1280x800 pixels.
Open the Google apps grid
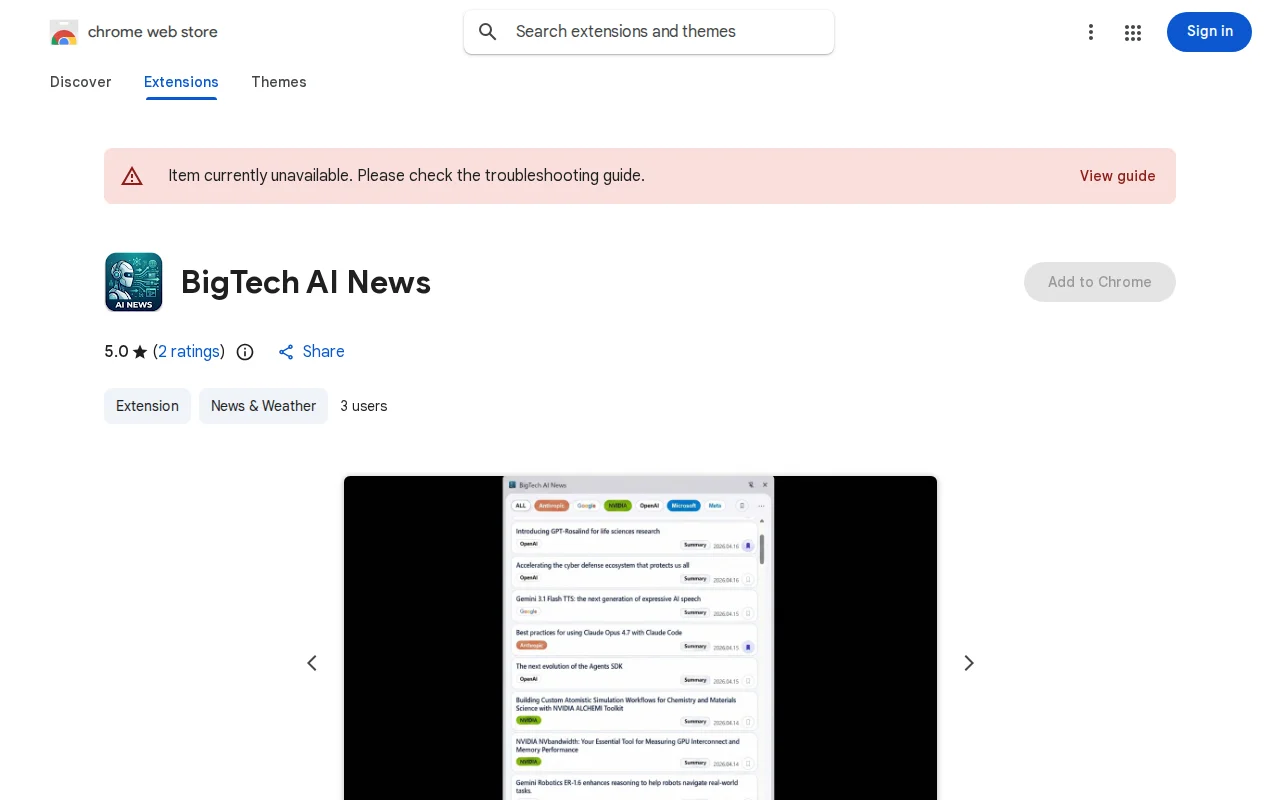1133,32
